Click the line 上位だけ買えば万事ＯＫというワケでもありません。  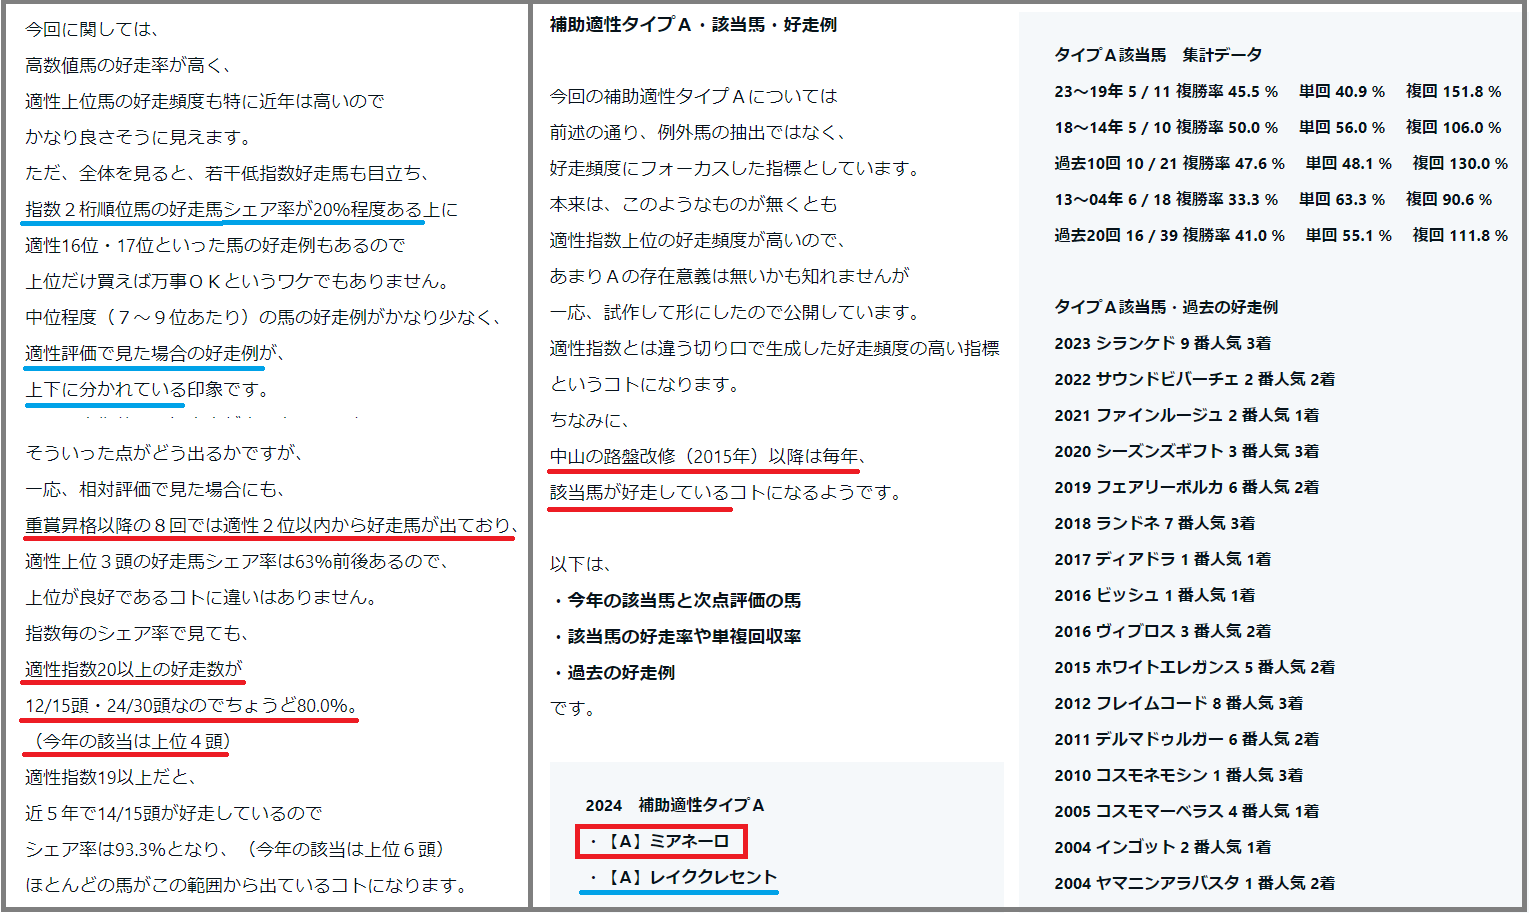(x=237, y=281)
